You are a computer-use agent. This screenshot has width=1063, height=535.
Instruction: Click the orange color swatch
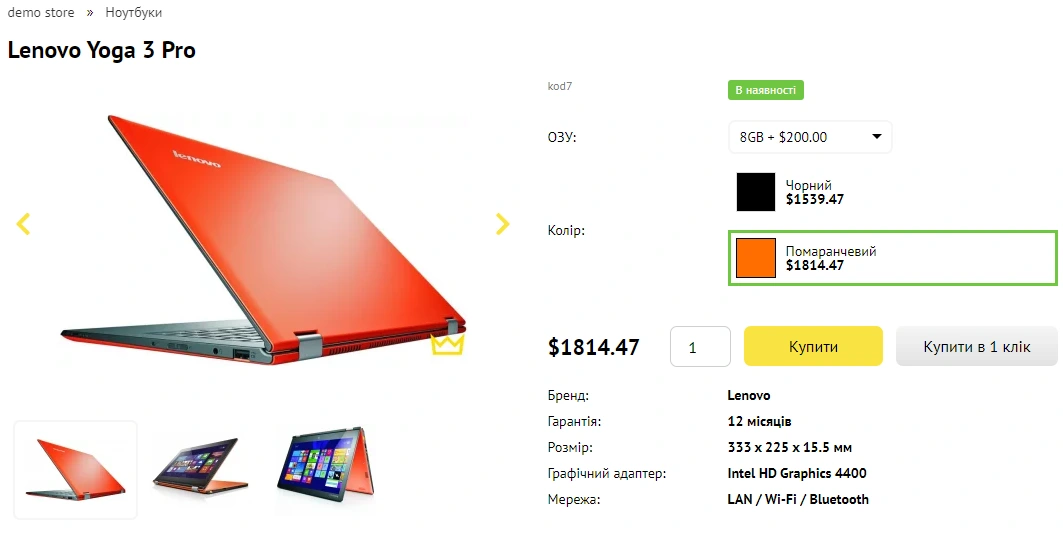pyautogui.click(x=756, y=258)
